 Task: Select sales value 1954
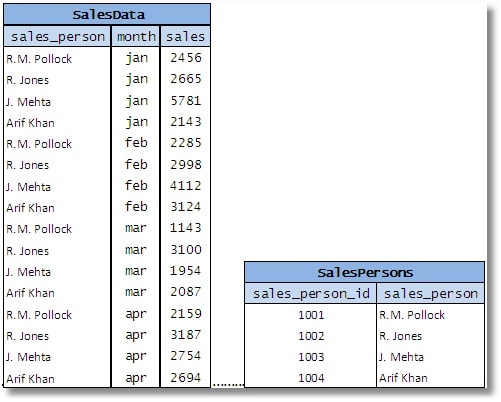coord(186,271)
